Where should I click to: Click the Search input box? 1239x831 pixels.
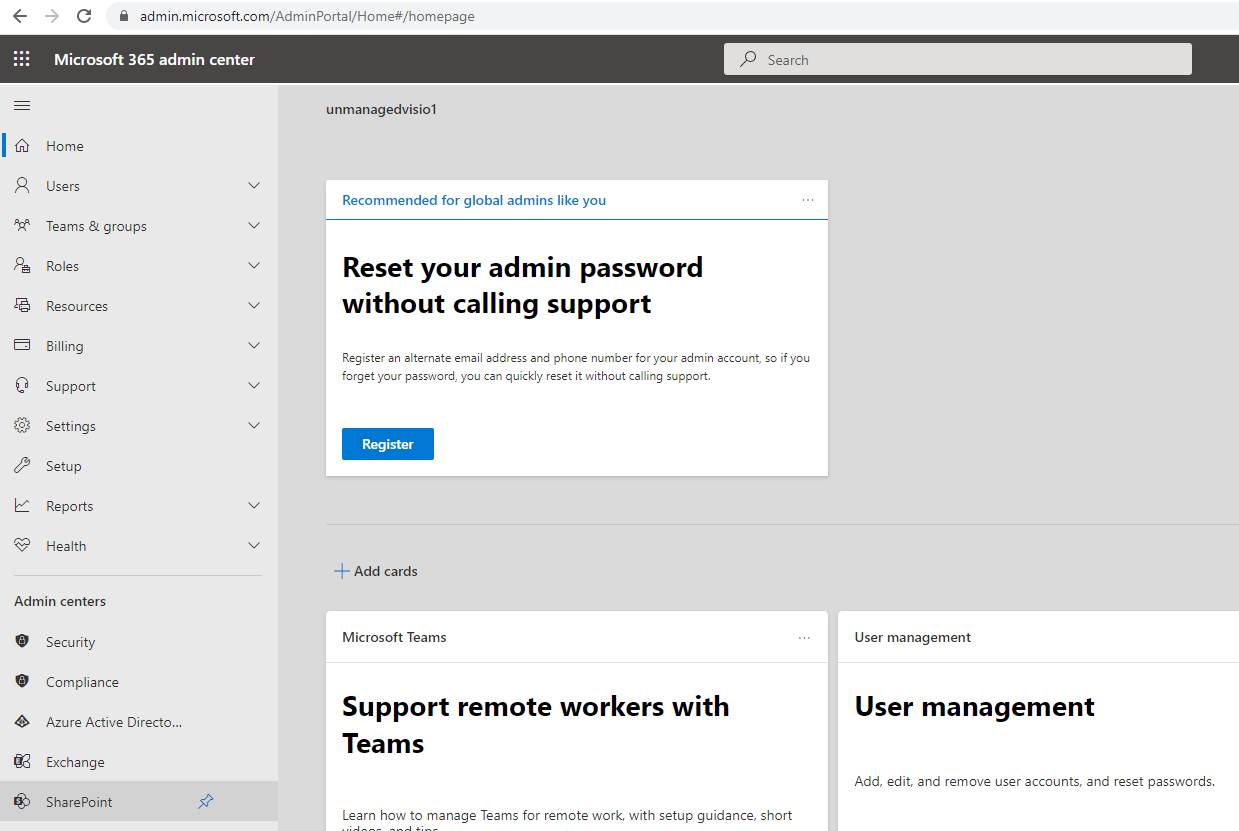[x=958, y=59]
